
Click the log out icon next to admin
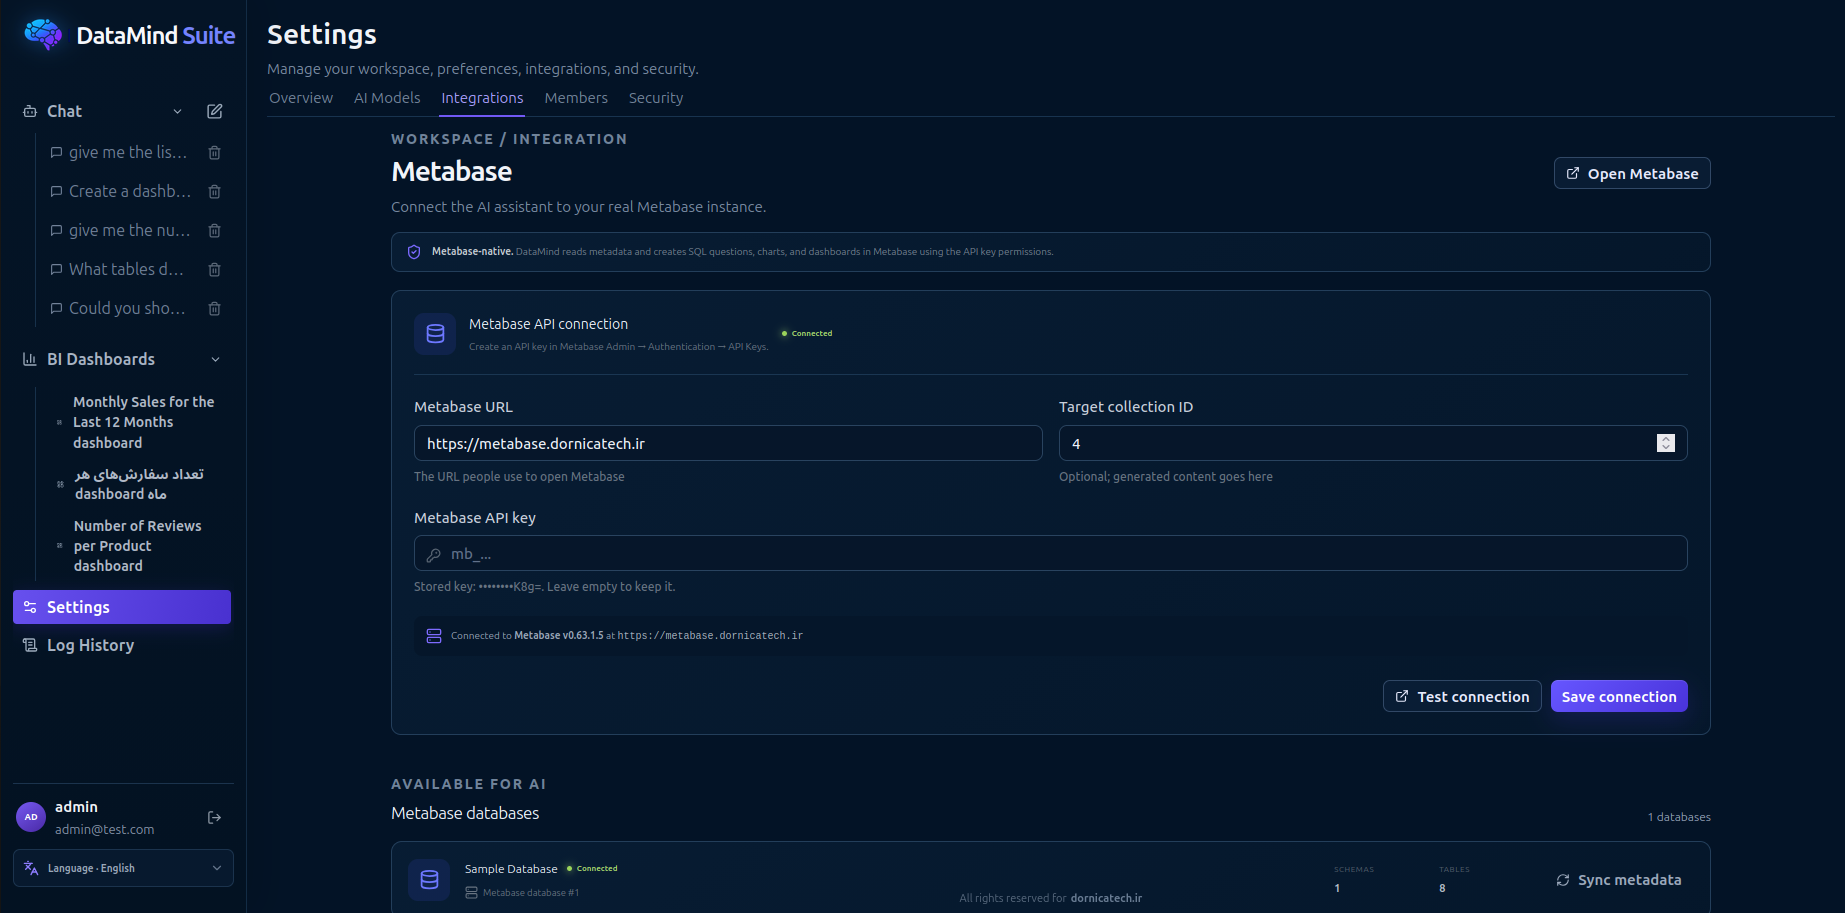click(214, 817)
